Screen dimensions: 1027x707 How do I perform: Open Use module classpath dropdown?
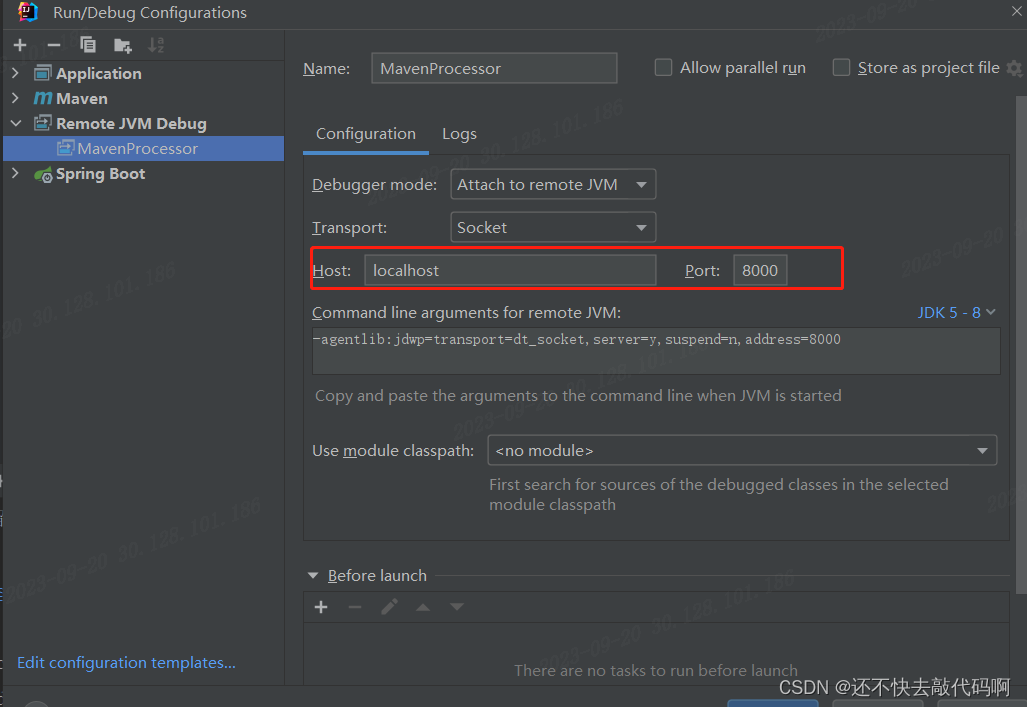[742, 451]
